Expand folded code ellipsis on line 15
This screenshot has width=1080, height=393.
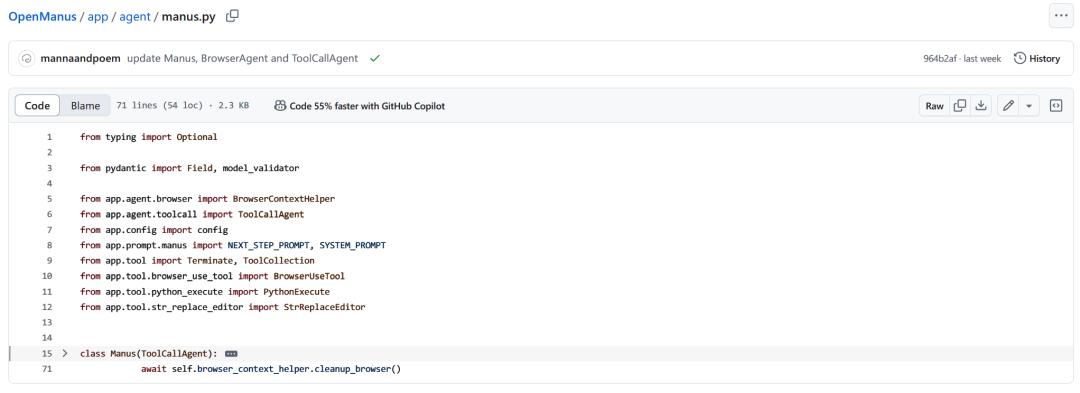(231, 354)
